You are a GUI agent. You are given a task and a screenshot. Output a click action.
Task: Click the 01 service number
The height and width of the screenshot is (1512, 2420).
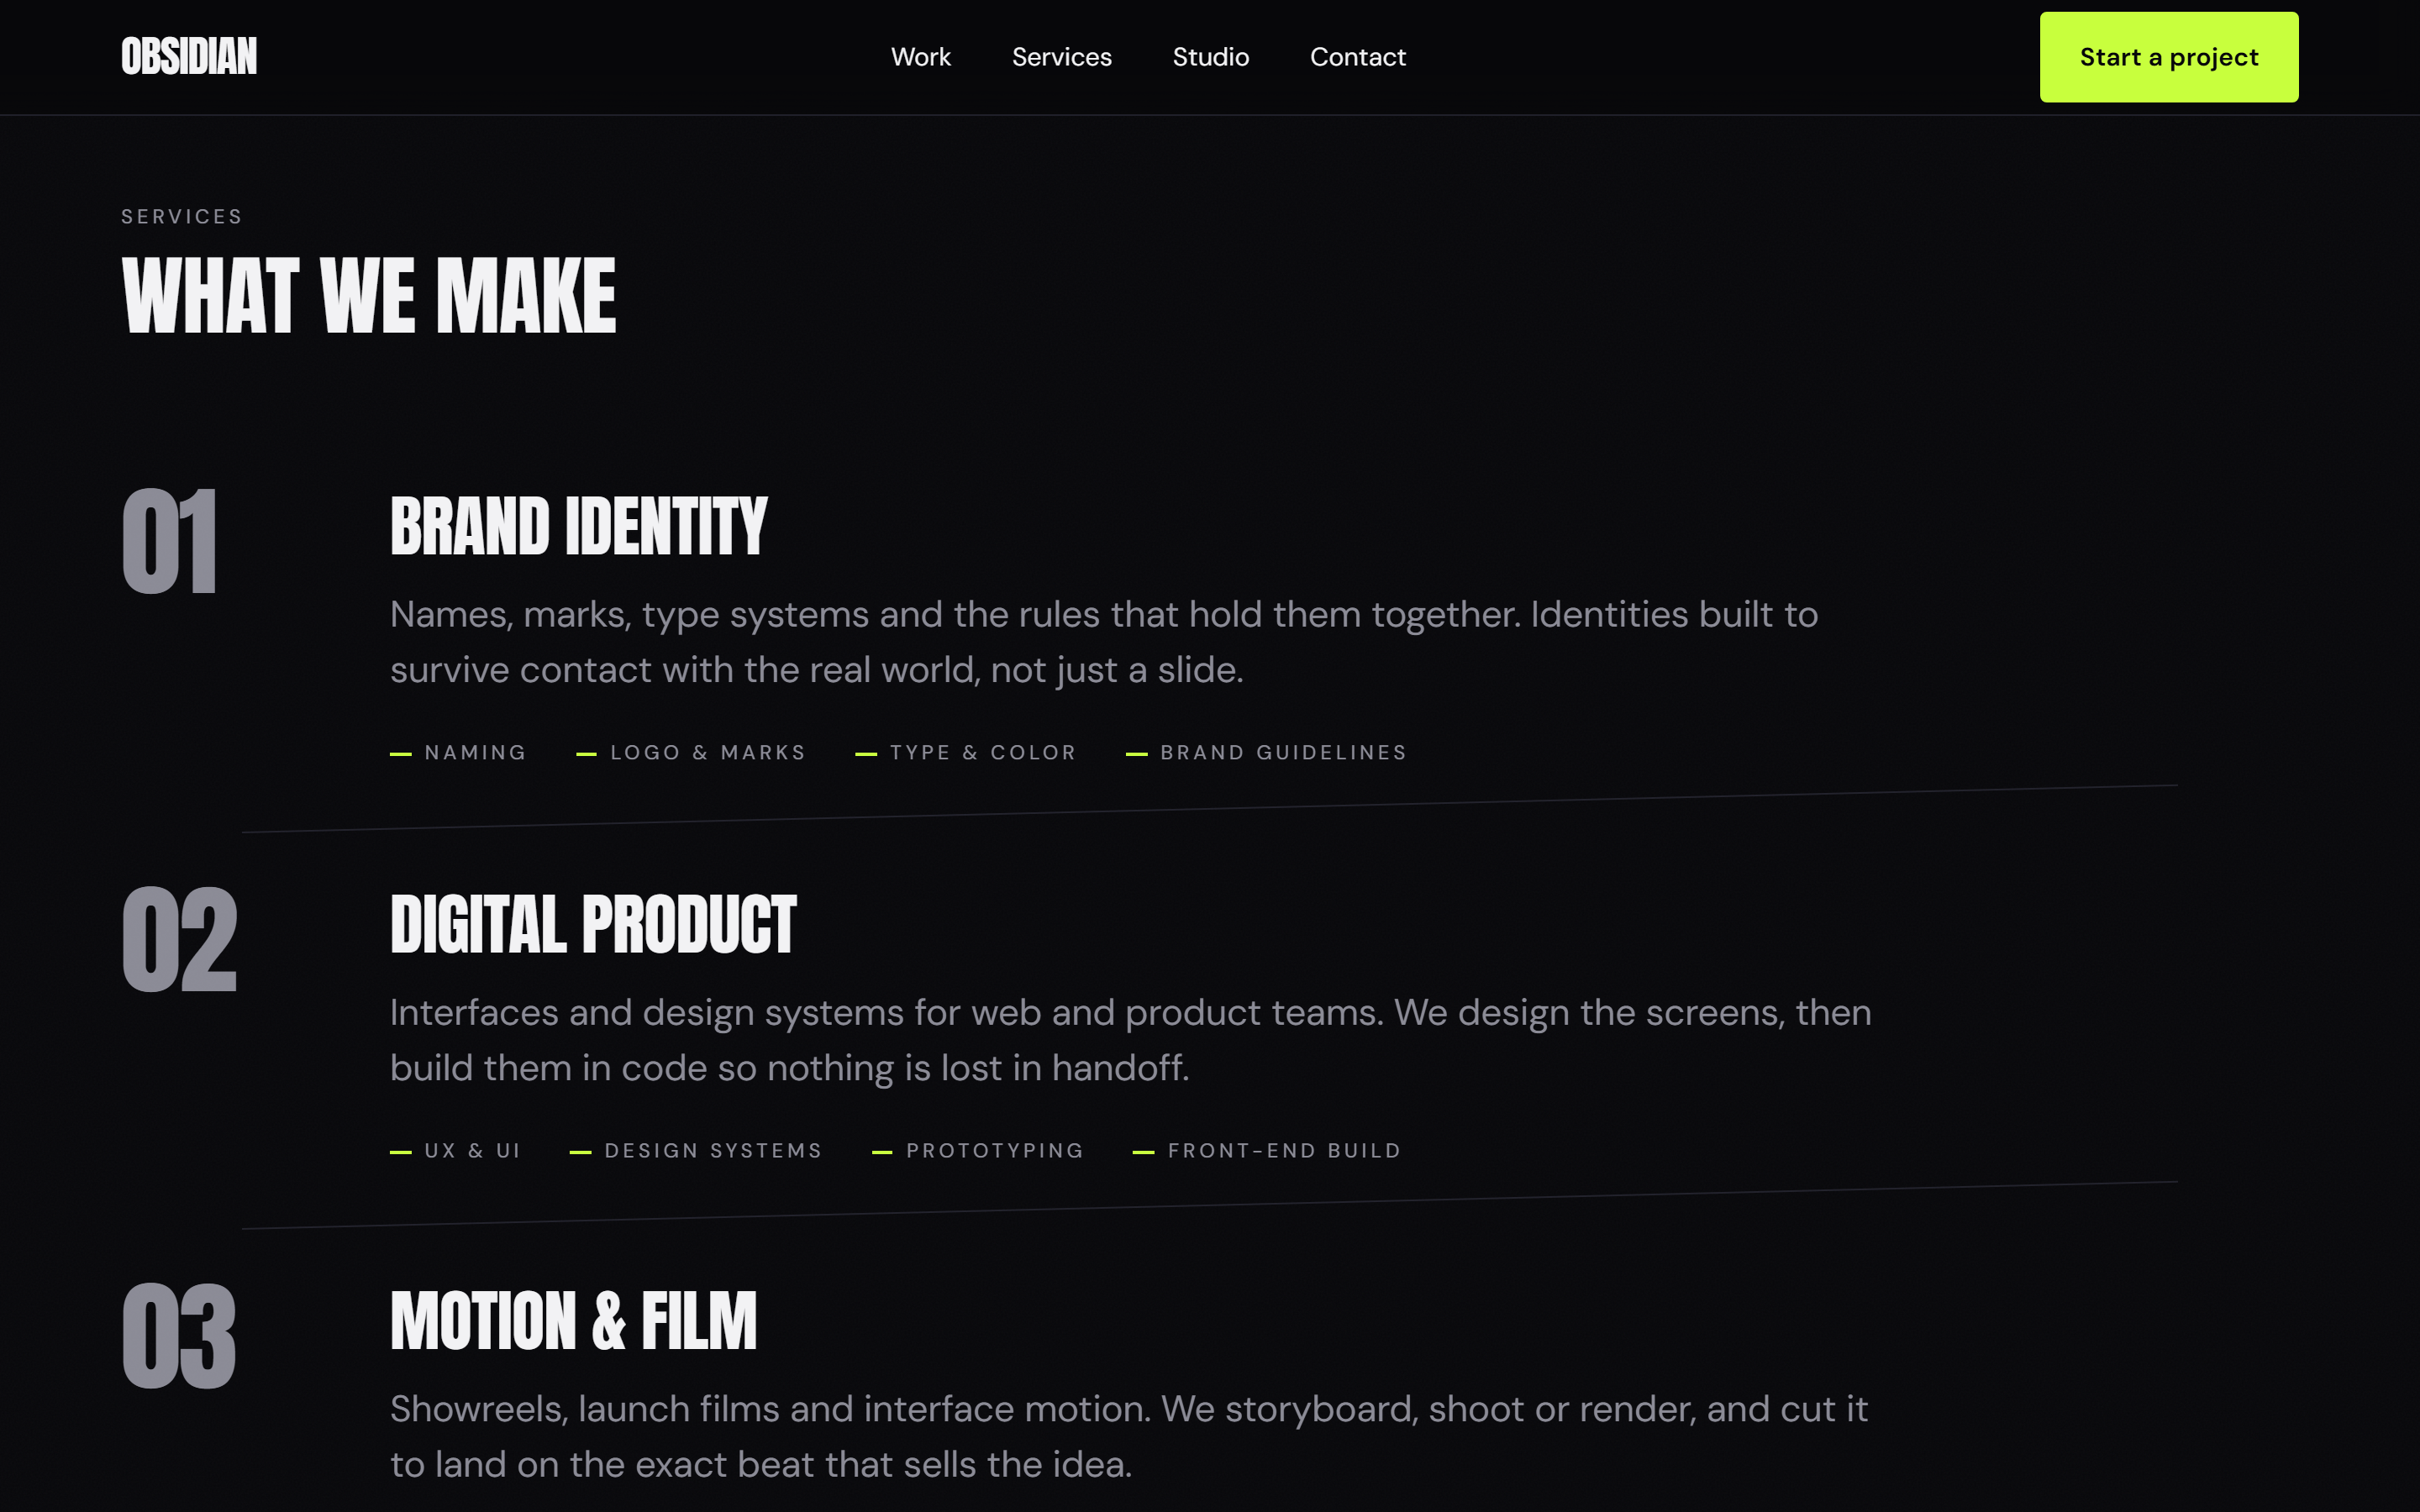click(169, 541)
